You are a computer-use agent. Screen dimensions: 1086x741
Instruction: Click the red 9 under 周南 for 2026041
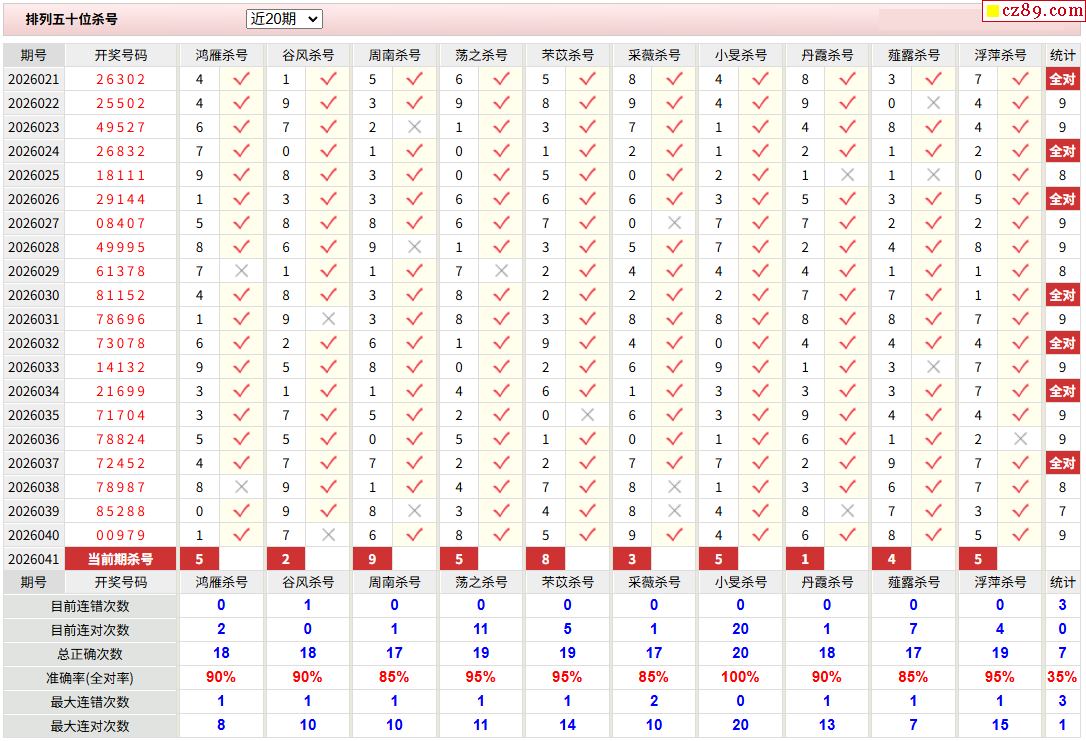(372, 559)
